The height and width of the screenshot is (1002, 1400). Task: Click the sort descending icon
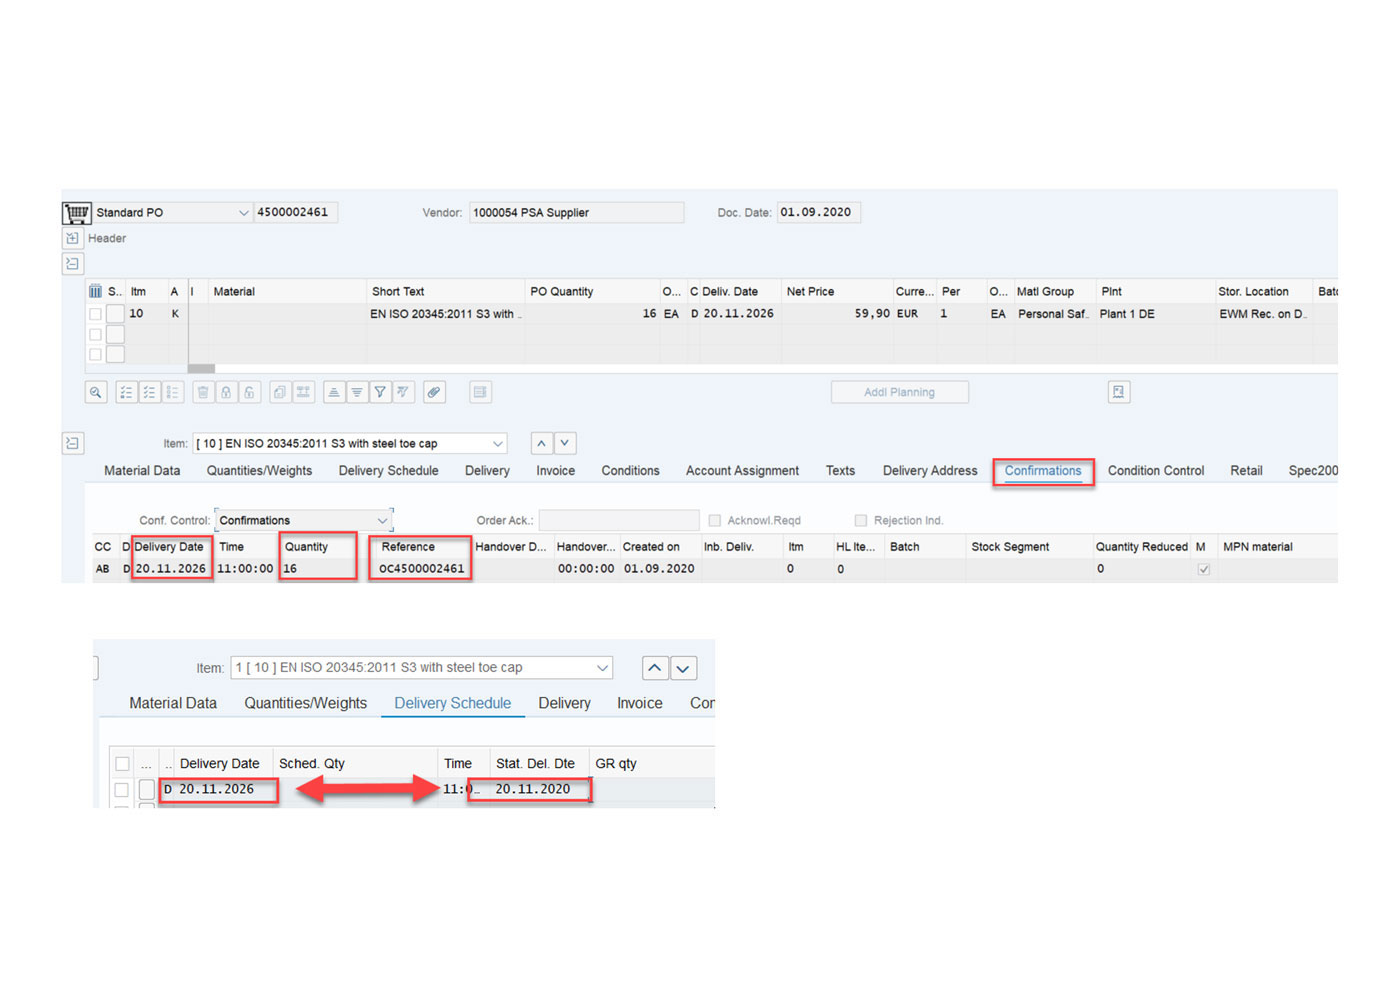point(357,391)
